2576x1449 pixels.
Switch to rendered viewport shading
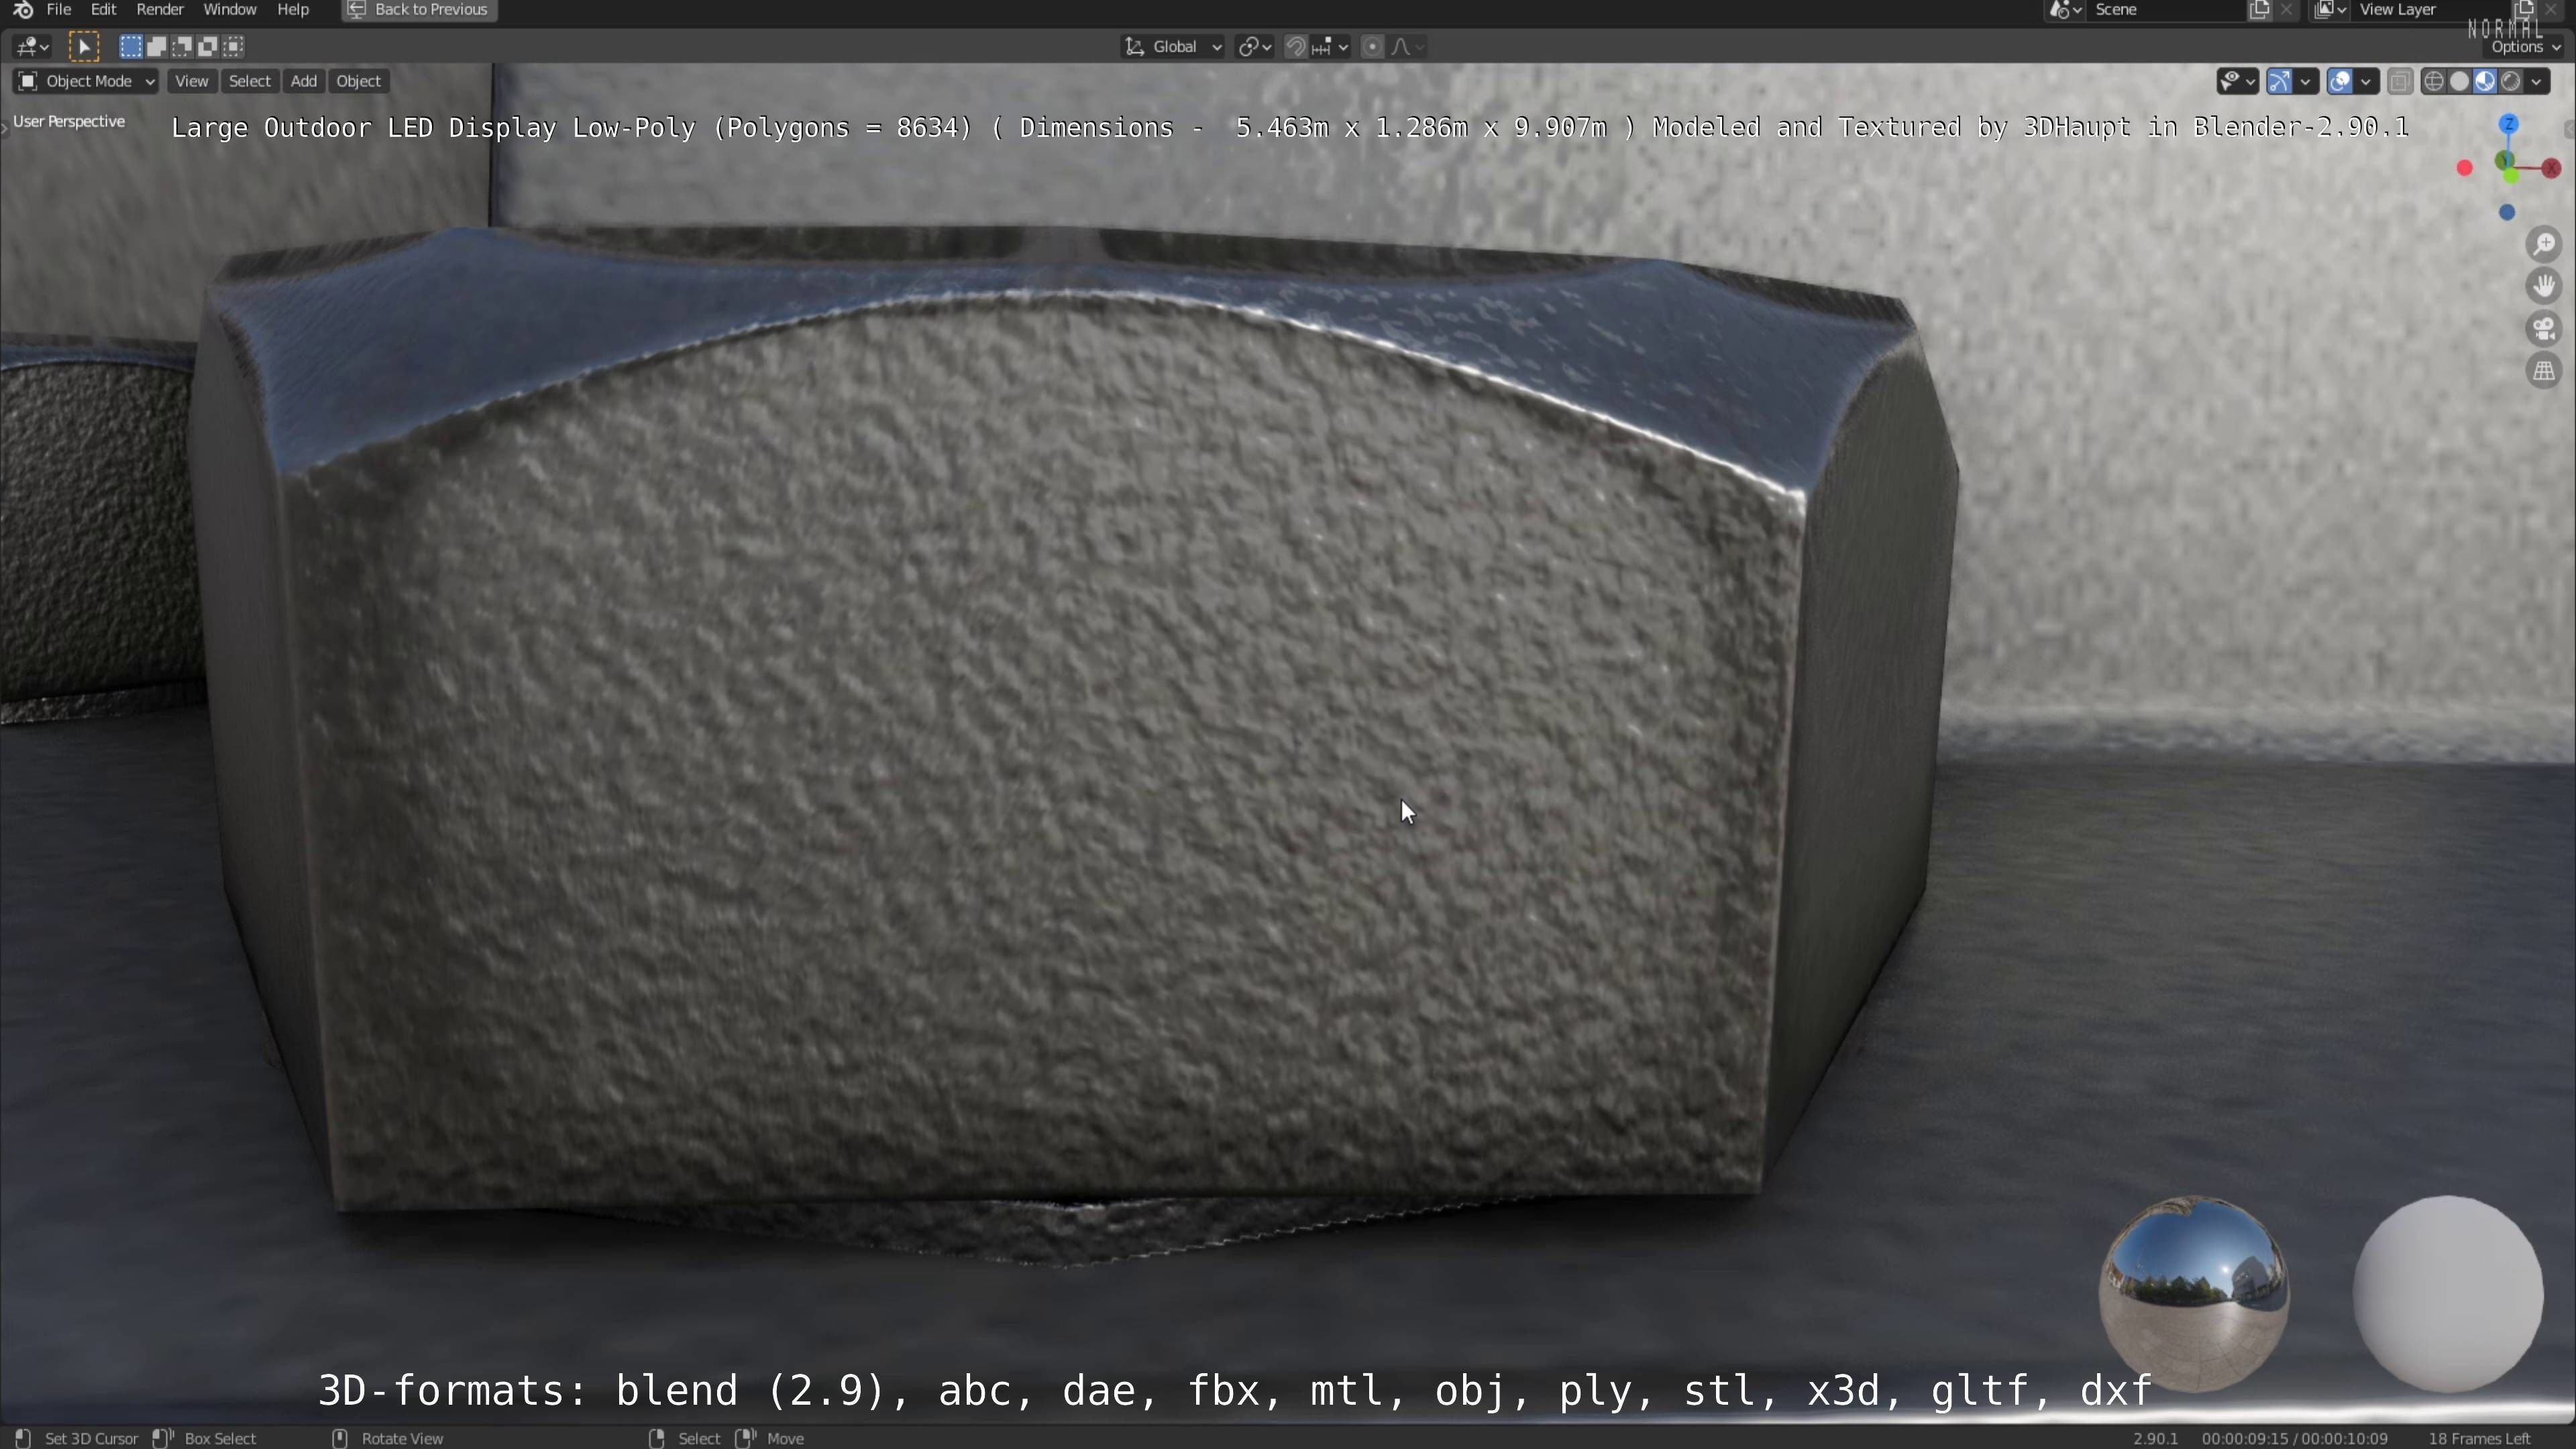[2511, 81]
